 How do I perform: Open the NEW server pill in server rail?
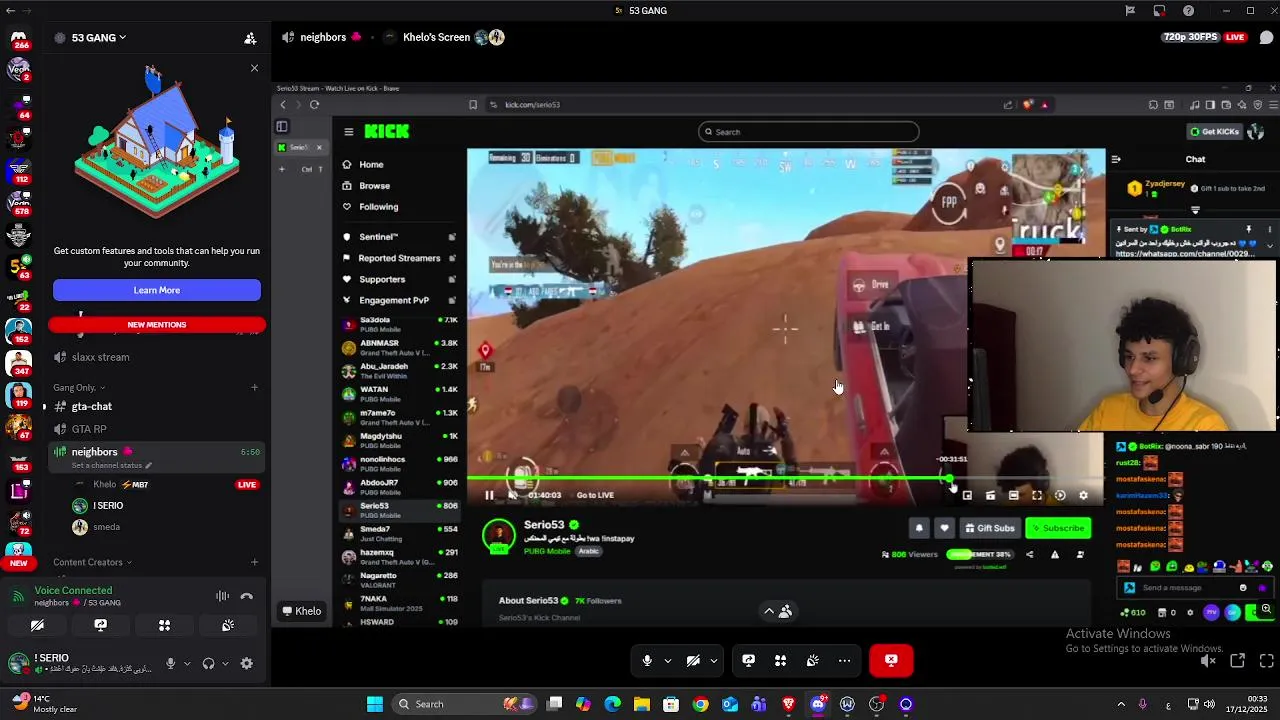(18, 564)
